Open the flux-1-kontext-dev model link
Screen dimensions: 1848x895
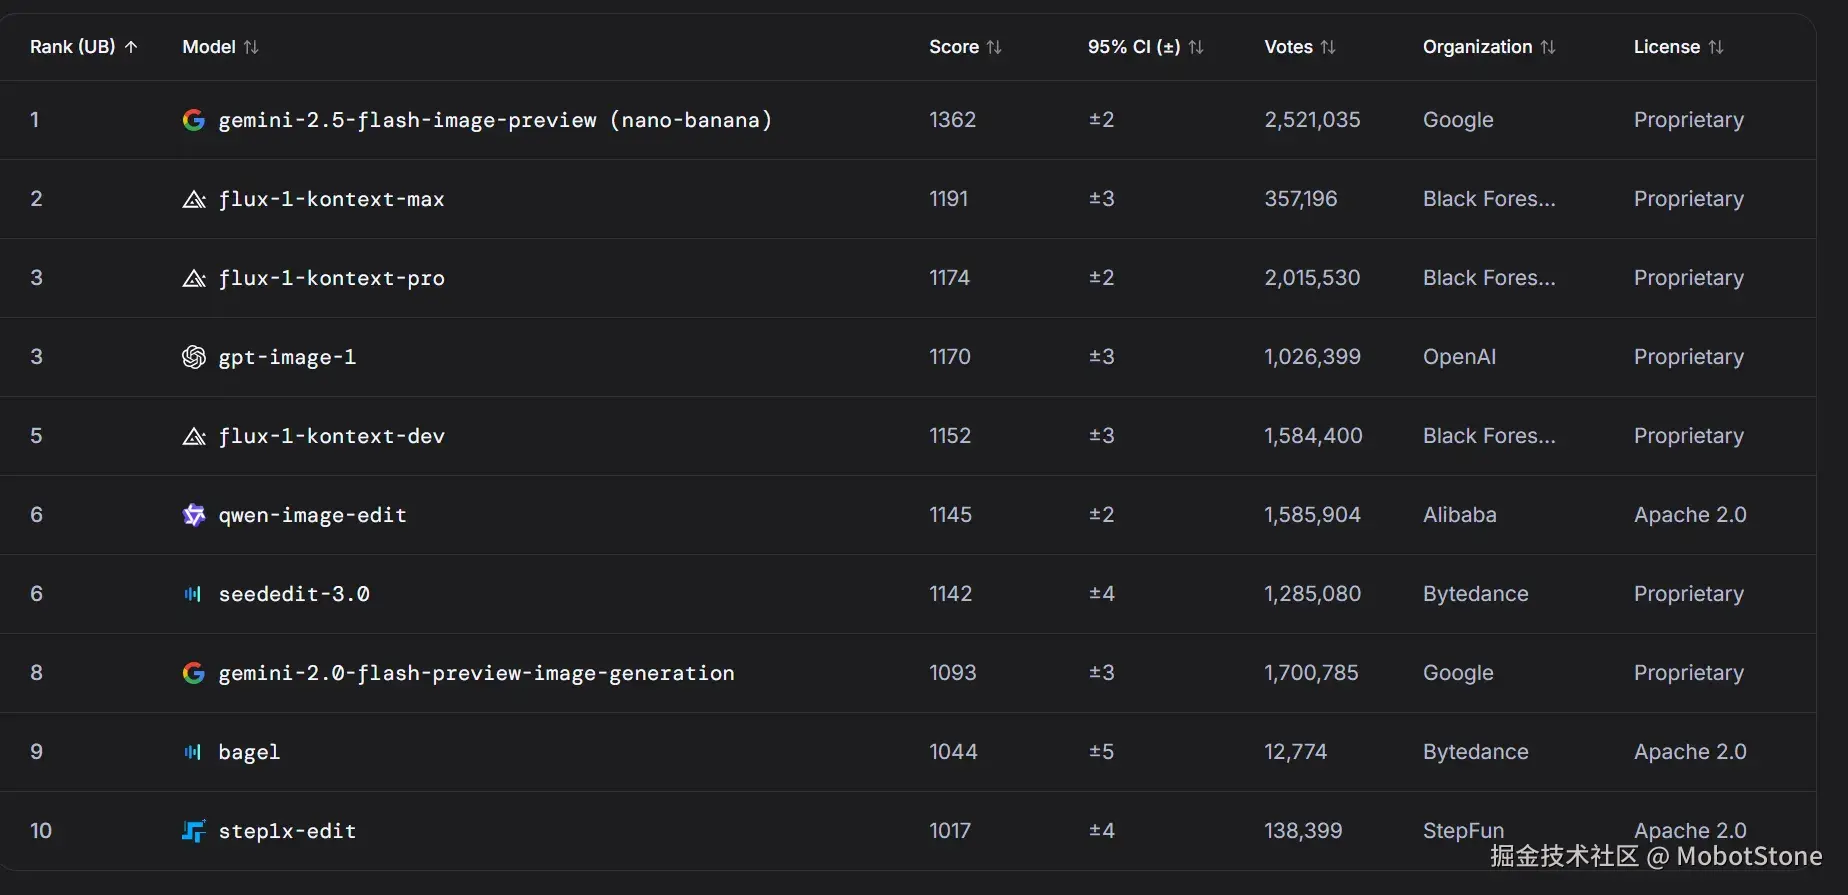point(331,436)
